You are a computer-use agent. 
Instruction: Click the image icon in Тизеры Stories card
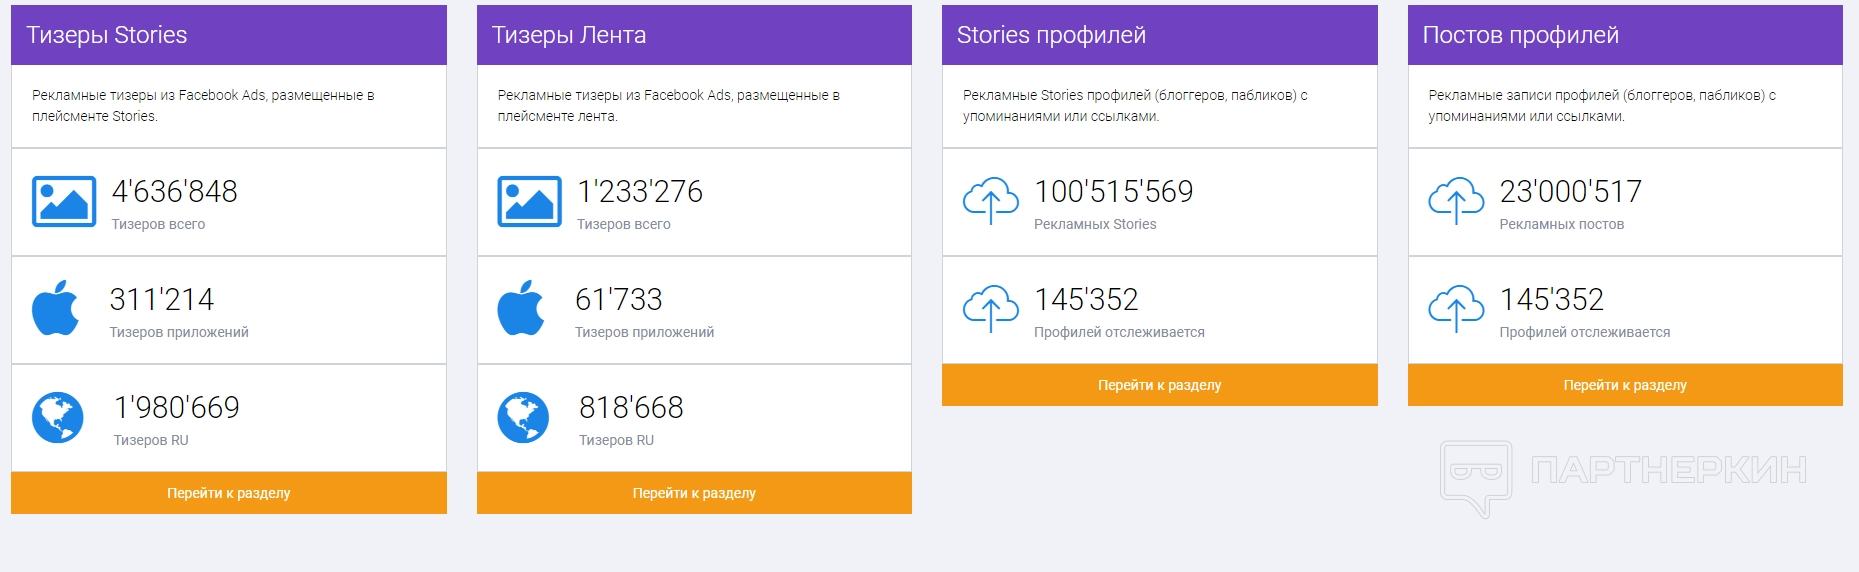64,202
